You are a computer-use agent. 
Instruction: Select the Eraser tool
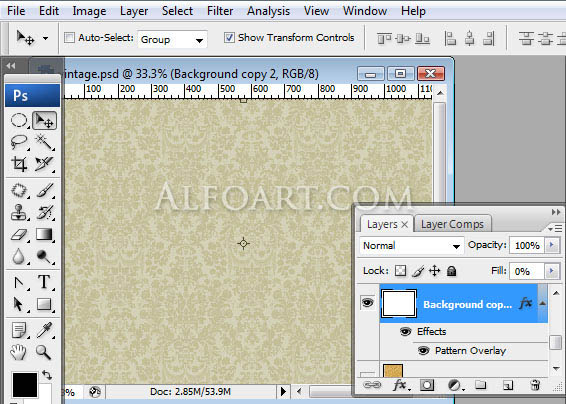(x=19, y=235)
